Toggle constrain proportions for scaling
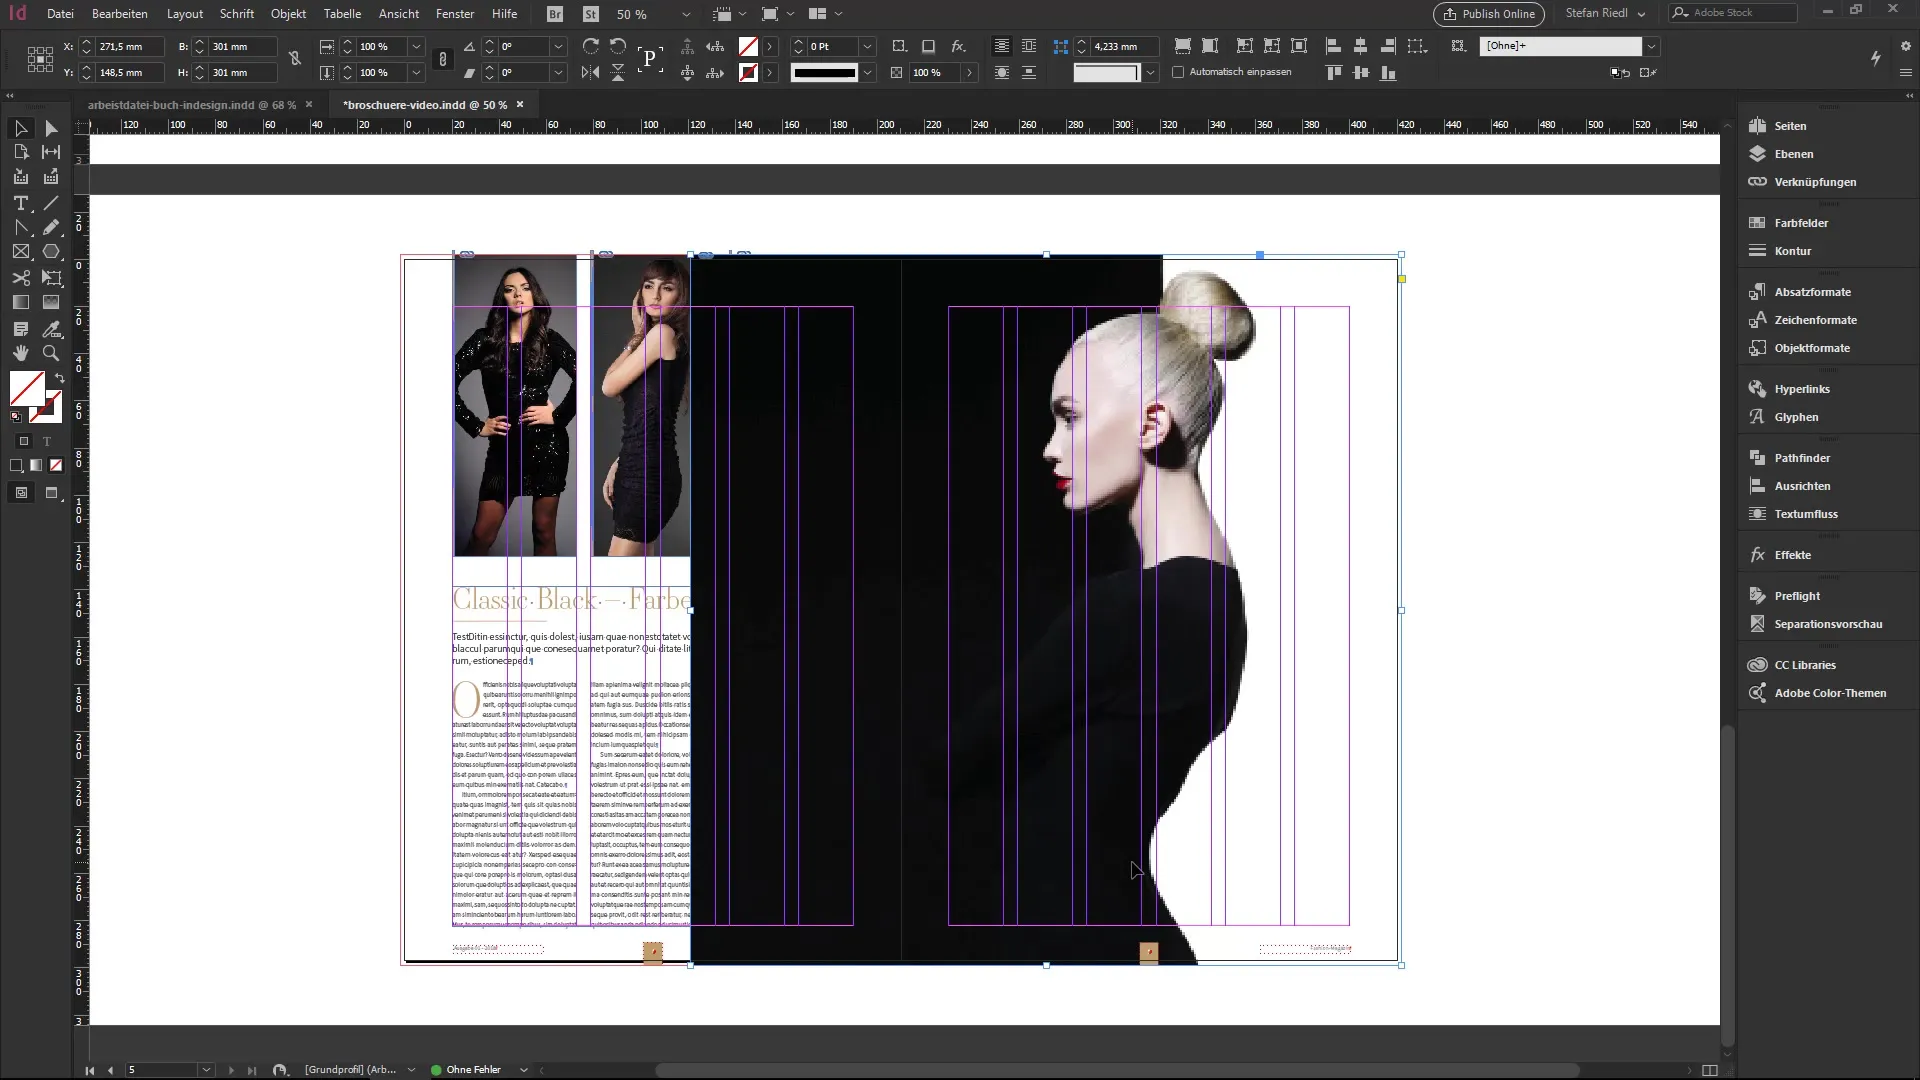The height and width of the screenshot is (1080, 1920). tap(443, 59)
